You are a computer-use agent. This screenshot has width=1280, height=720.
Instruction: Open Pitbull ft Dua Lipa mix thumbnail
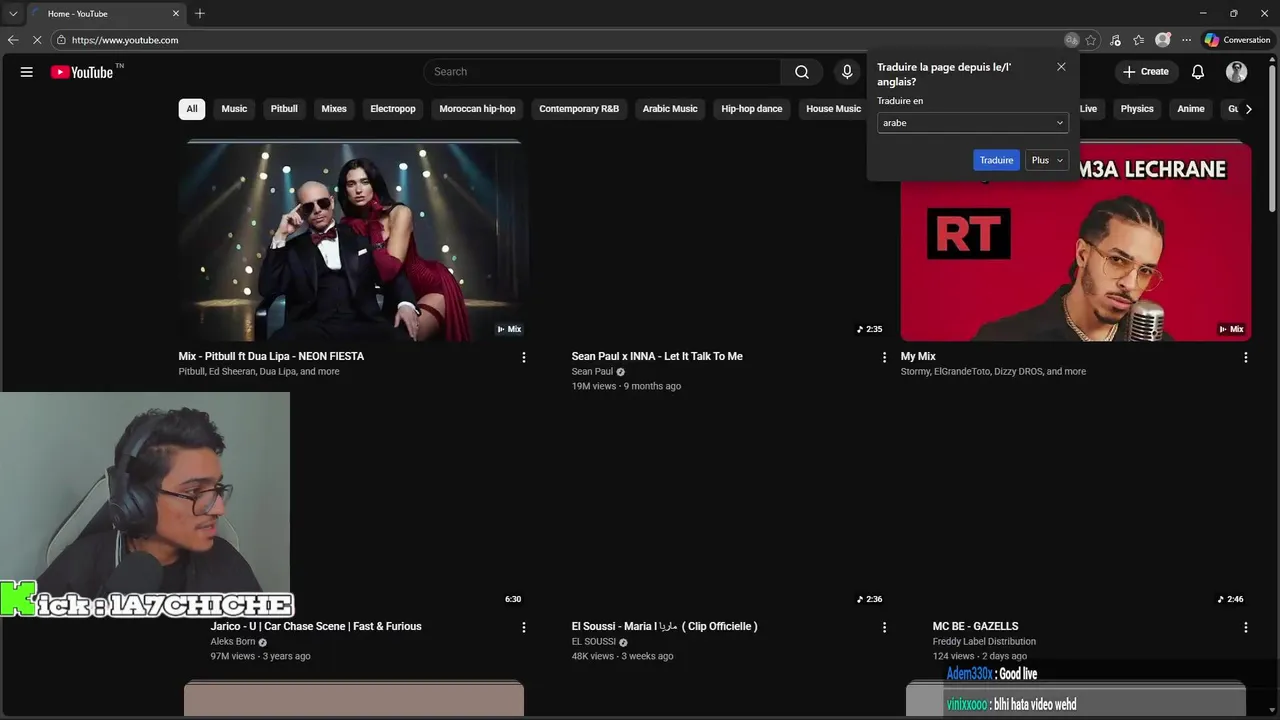click(x=354, y=241)
